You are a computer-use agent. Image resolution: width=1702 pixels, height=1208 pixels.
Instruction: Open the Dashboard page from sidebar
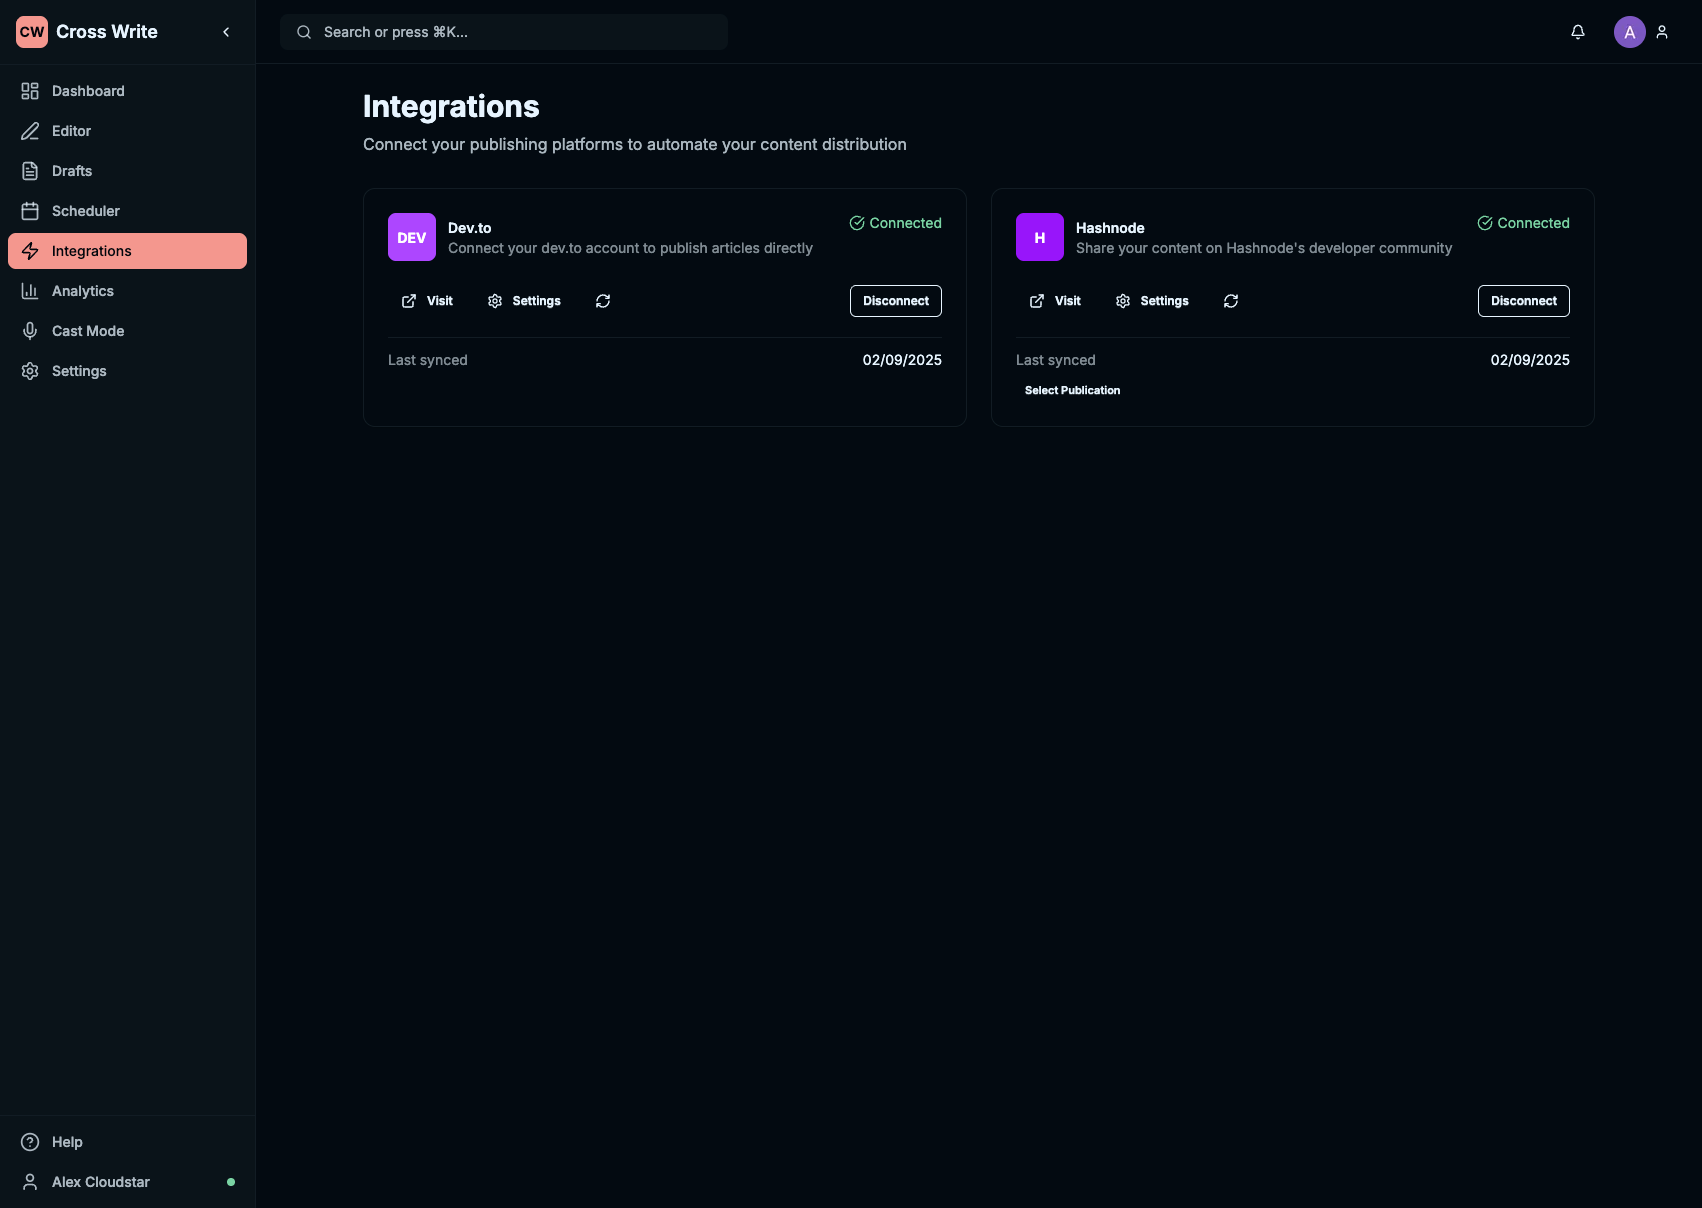click(x=88, y=91)
